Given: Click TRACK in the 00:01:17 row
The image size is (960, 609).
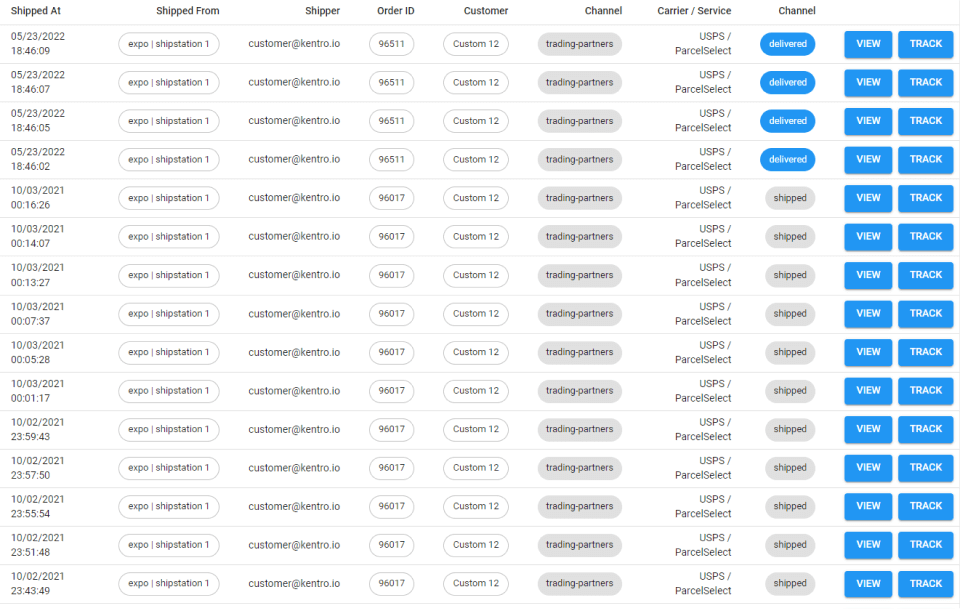Looking at the screenshot, I should tap(925, 391).
